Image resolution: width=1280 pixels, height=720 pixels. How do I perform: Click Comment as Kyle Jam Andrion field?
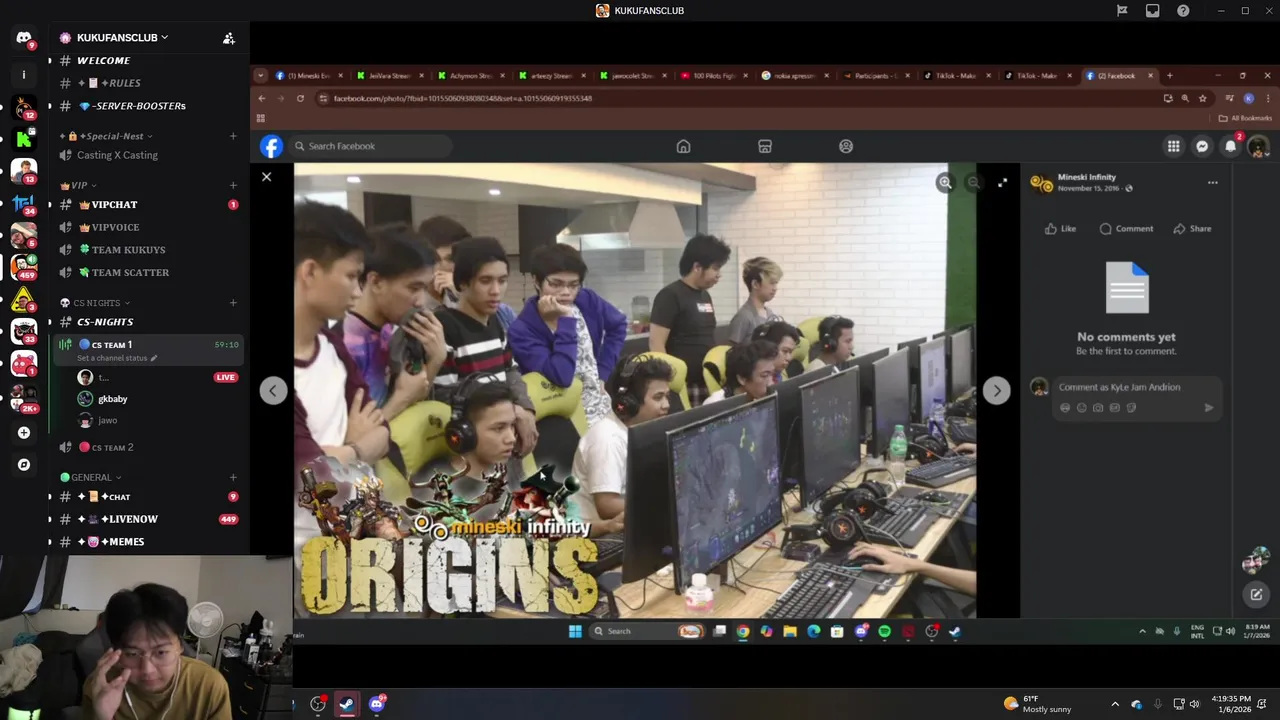[x=1136, y=387]
